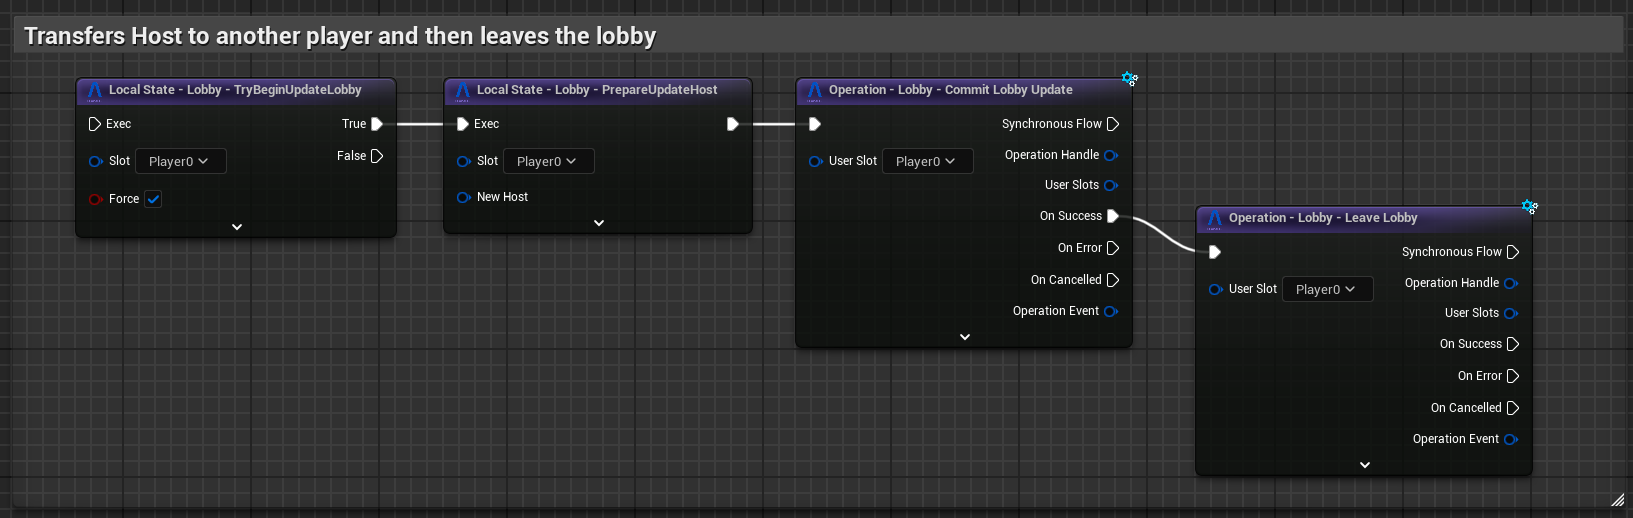Open User Slot dropdown on Commit Lobby Update
The image size is (1633, 518).
click(x=927, y=161)
